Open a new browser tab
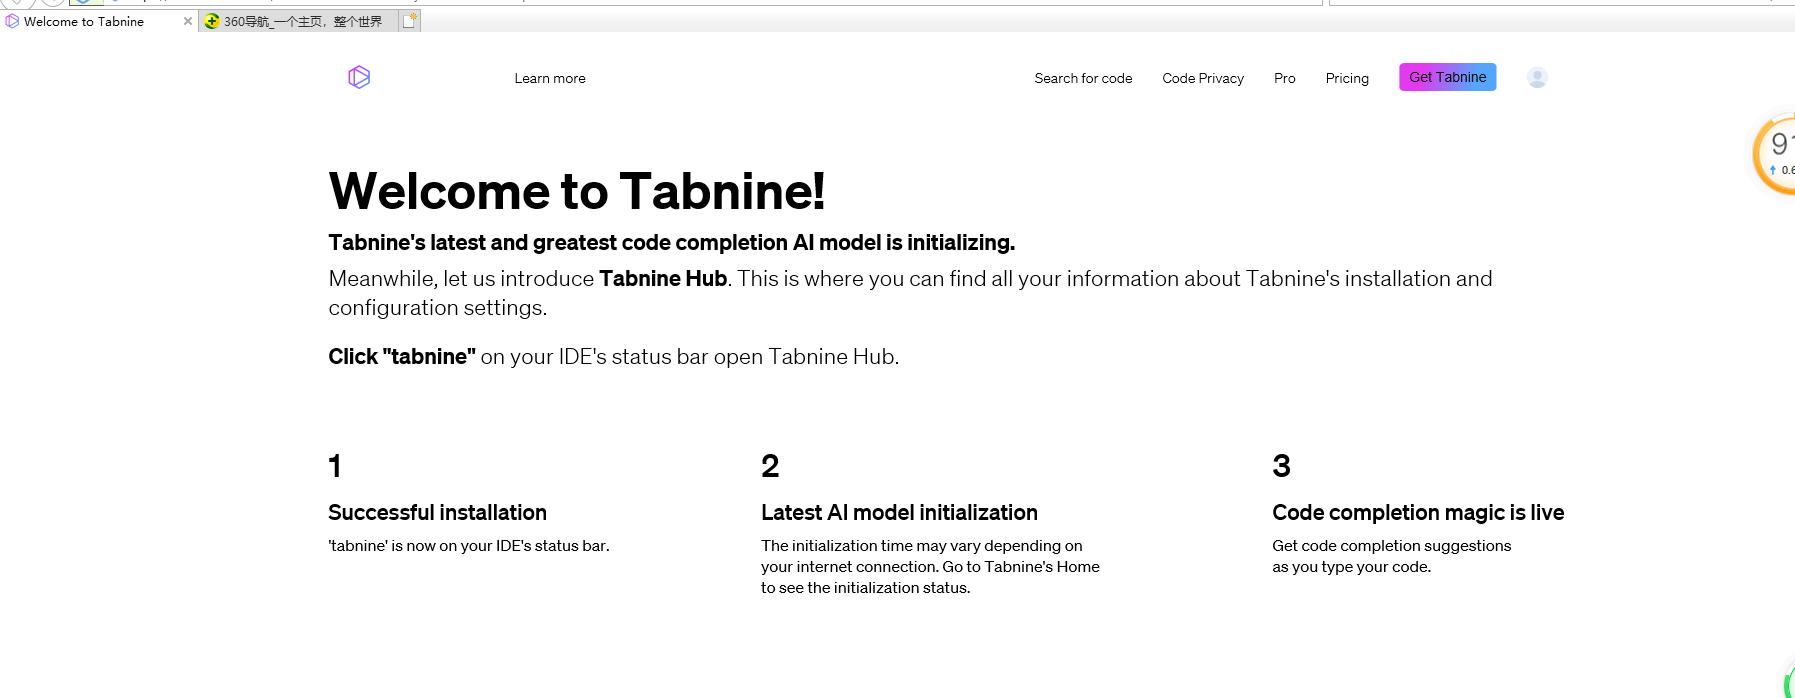This screenshot has height=698, width=1795. tap(409, 20)
